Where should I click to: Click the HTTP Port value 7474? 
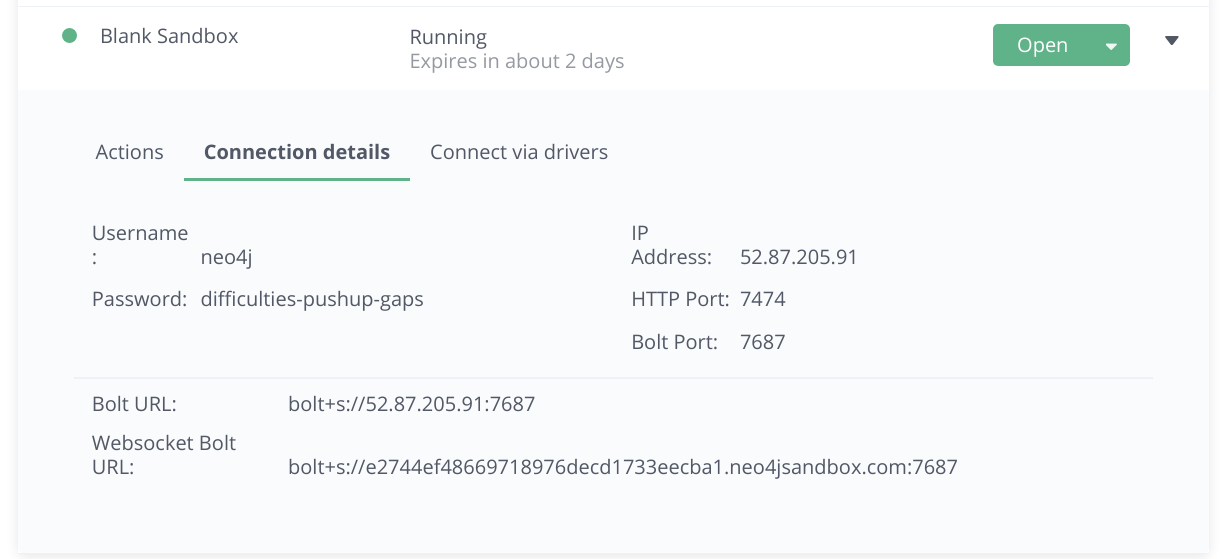pyautogui.click(x=762, y=299)
